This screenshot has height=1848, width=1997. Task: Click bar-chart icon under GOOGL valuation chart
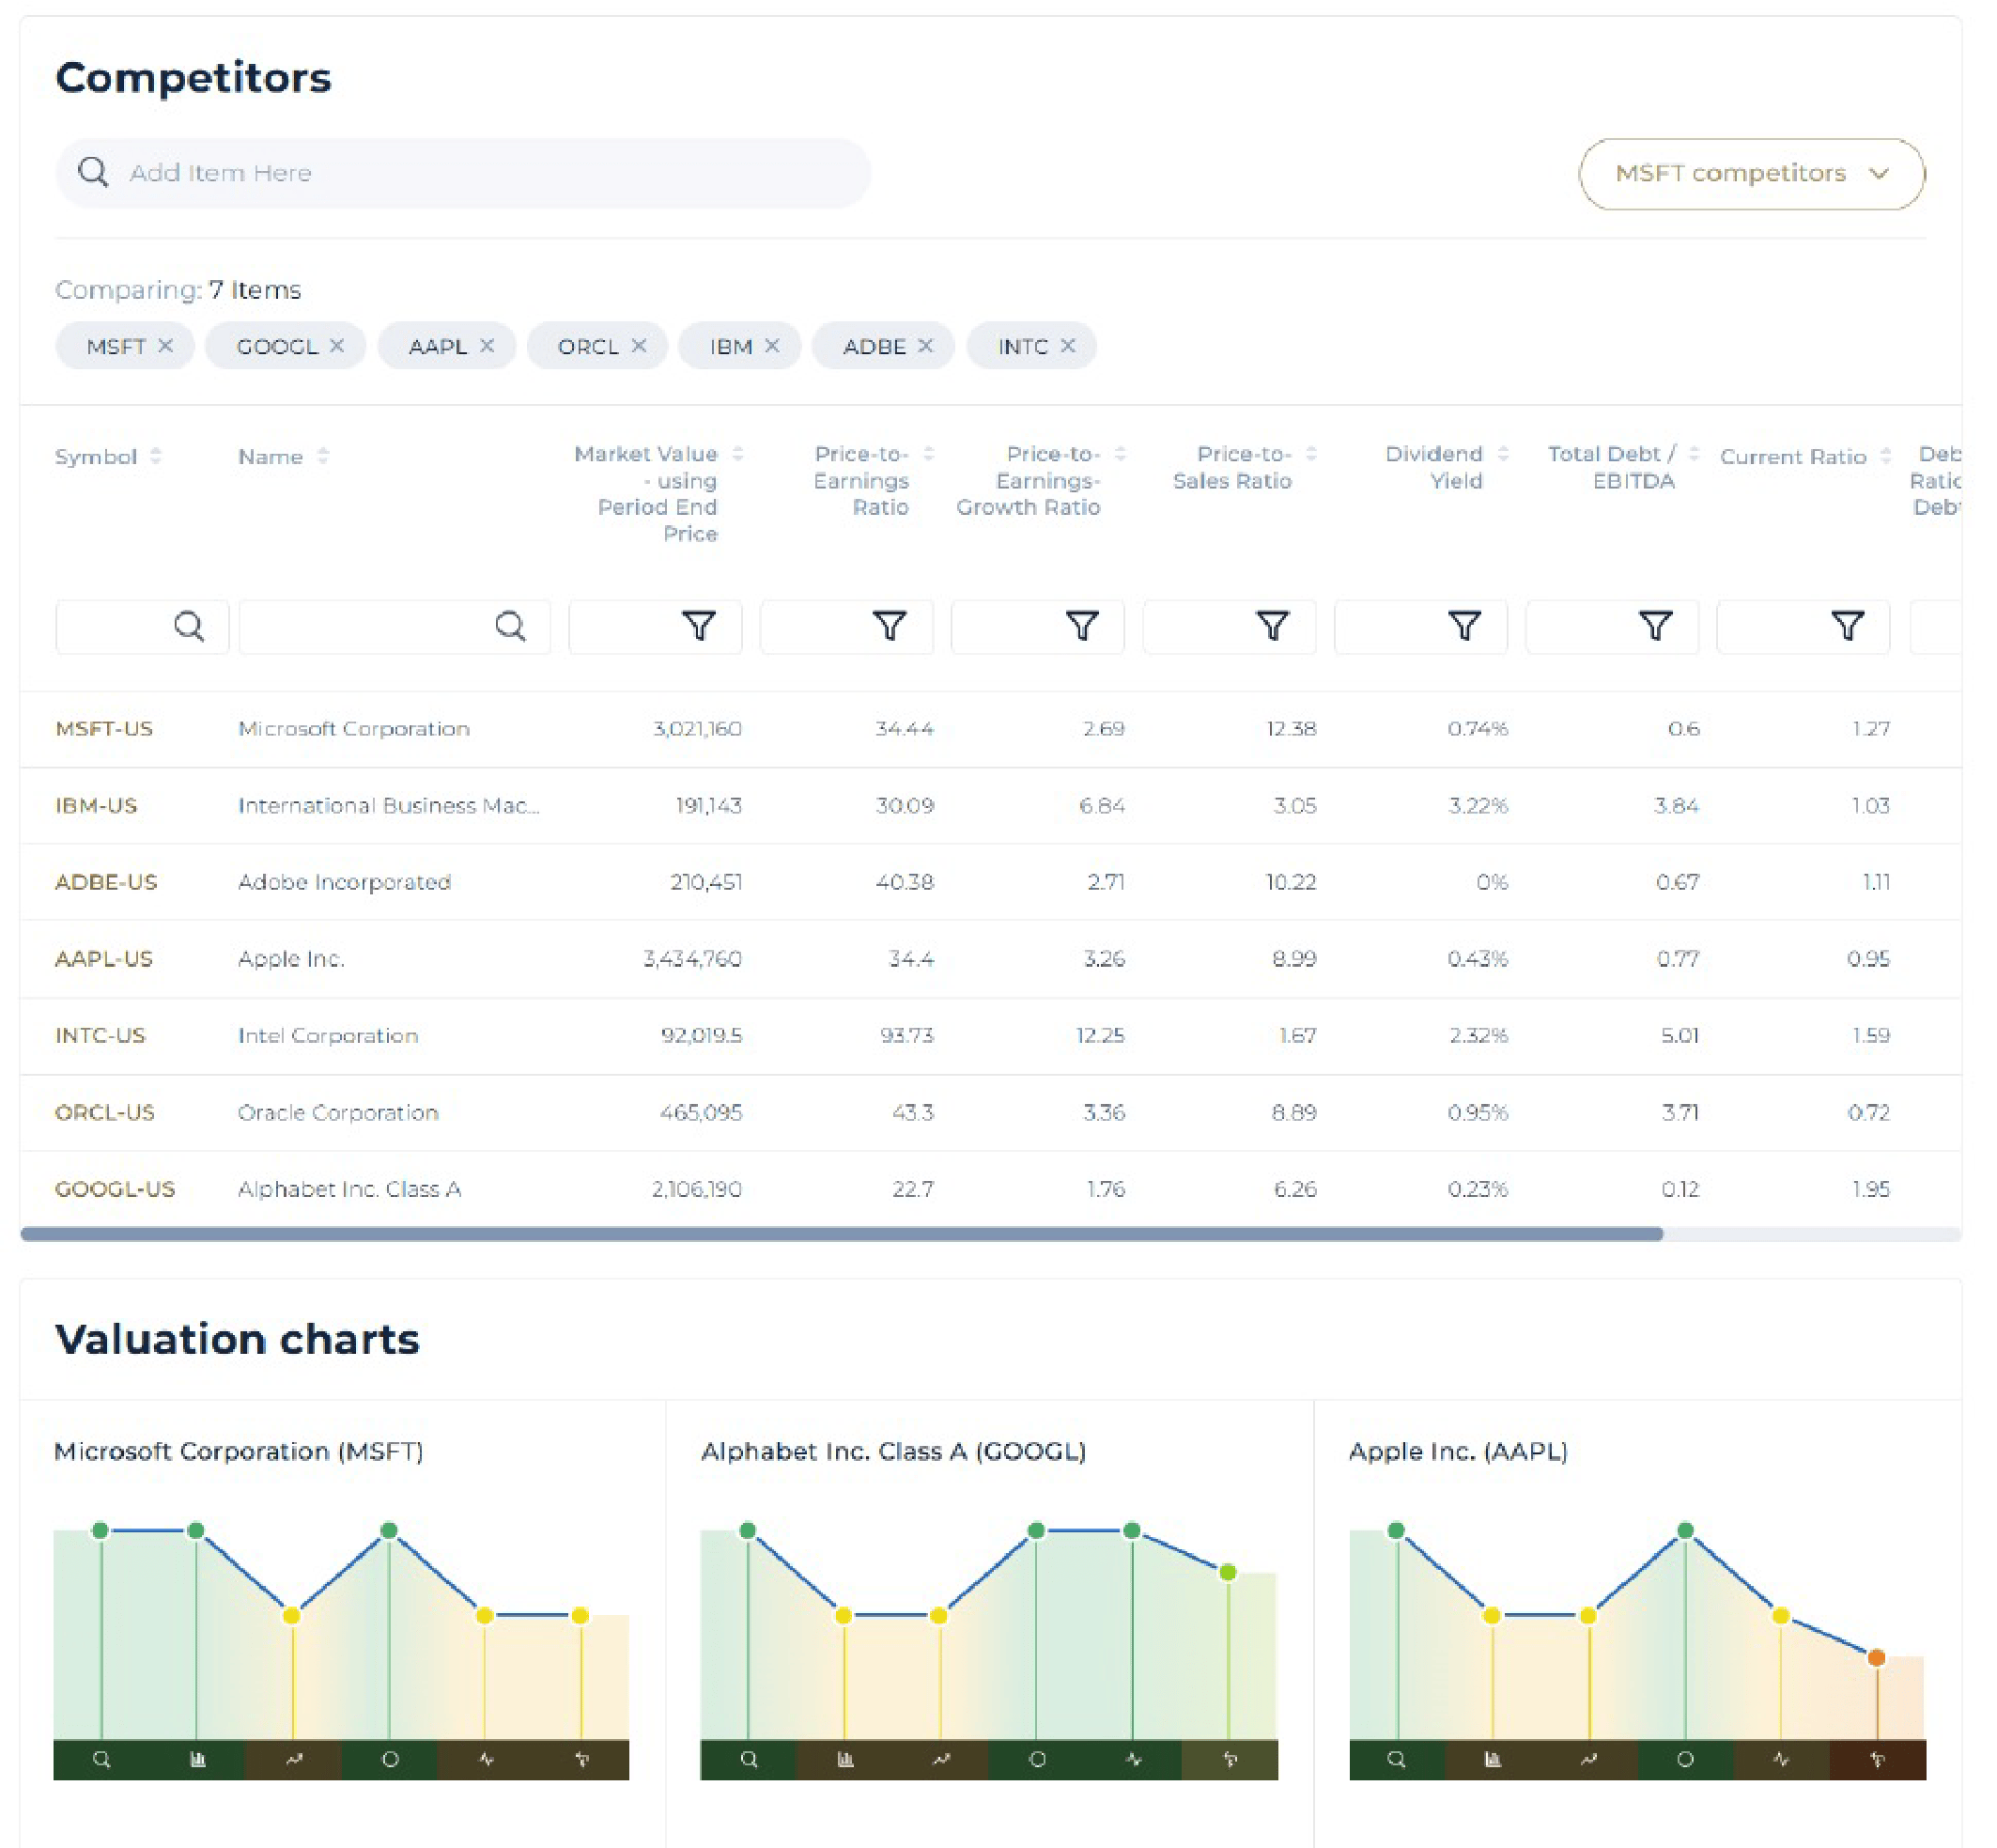(x=845, y=1760)
